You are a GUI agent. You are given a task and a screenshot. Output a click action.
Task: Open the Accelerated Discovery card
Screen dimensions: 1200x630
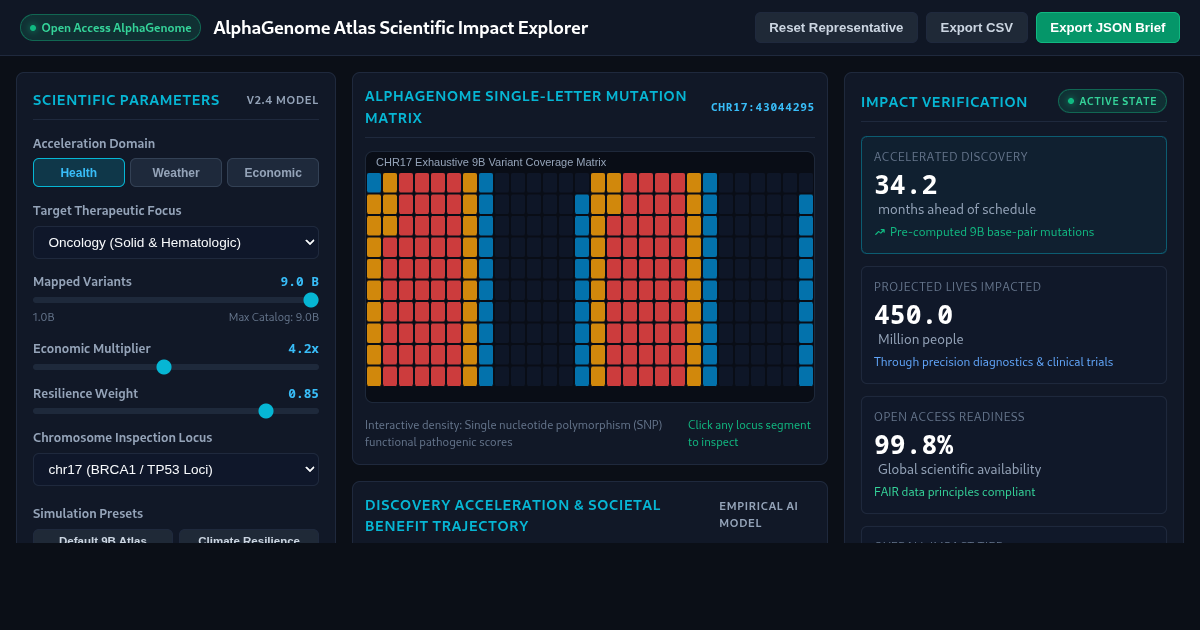[1014, 195]
